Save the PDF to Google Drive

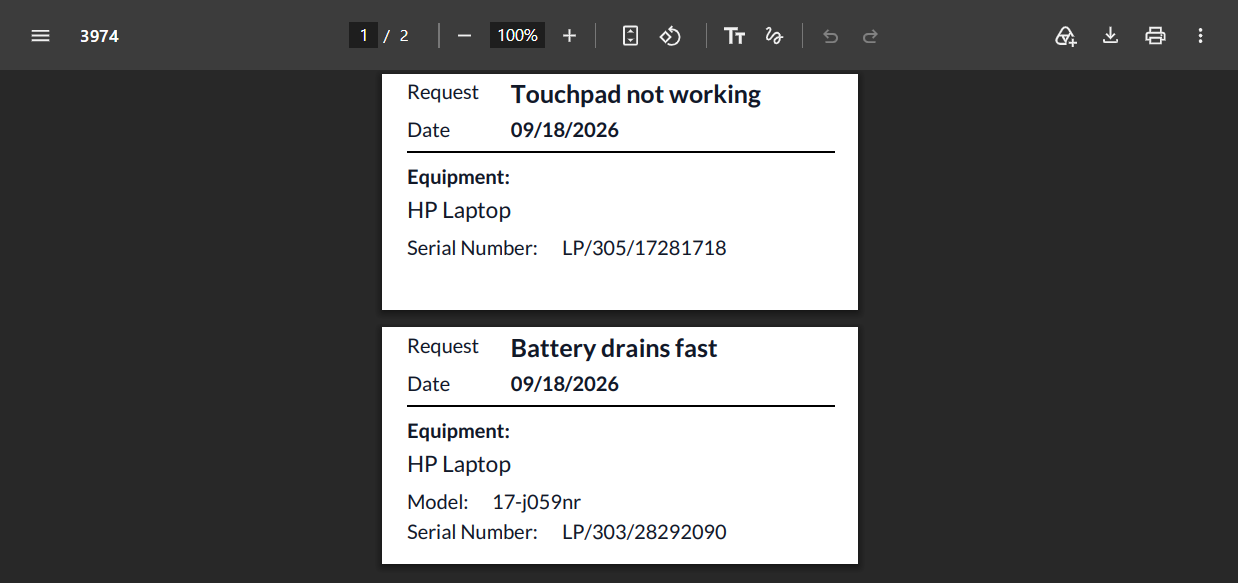(x=1066, y=36)
